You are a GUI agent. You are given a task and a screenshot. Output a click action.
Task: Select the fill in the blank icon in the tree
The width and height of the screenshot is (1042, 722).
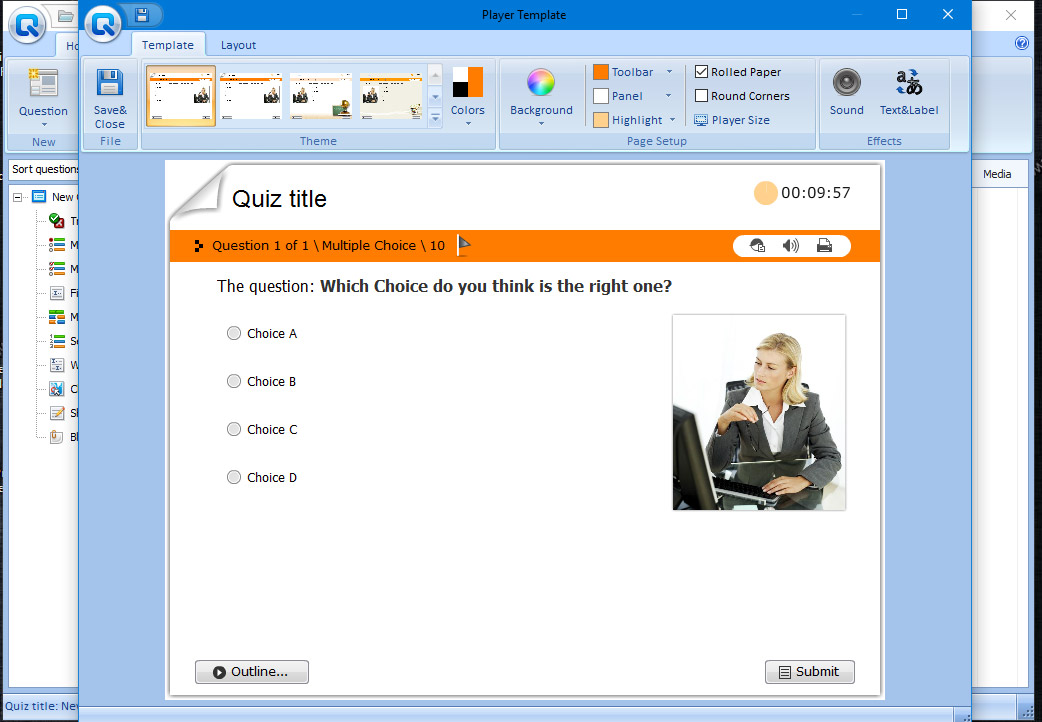(57, 293)
